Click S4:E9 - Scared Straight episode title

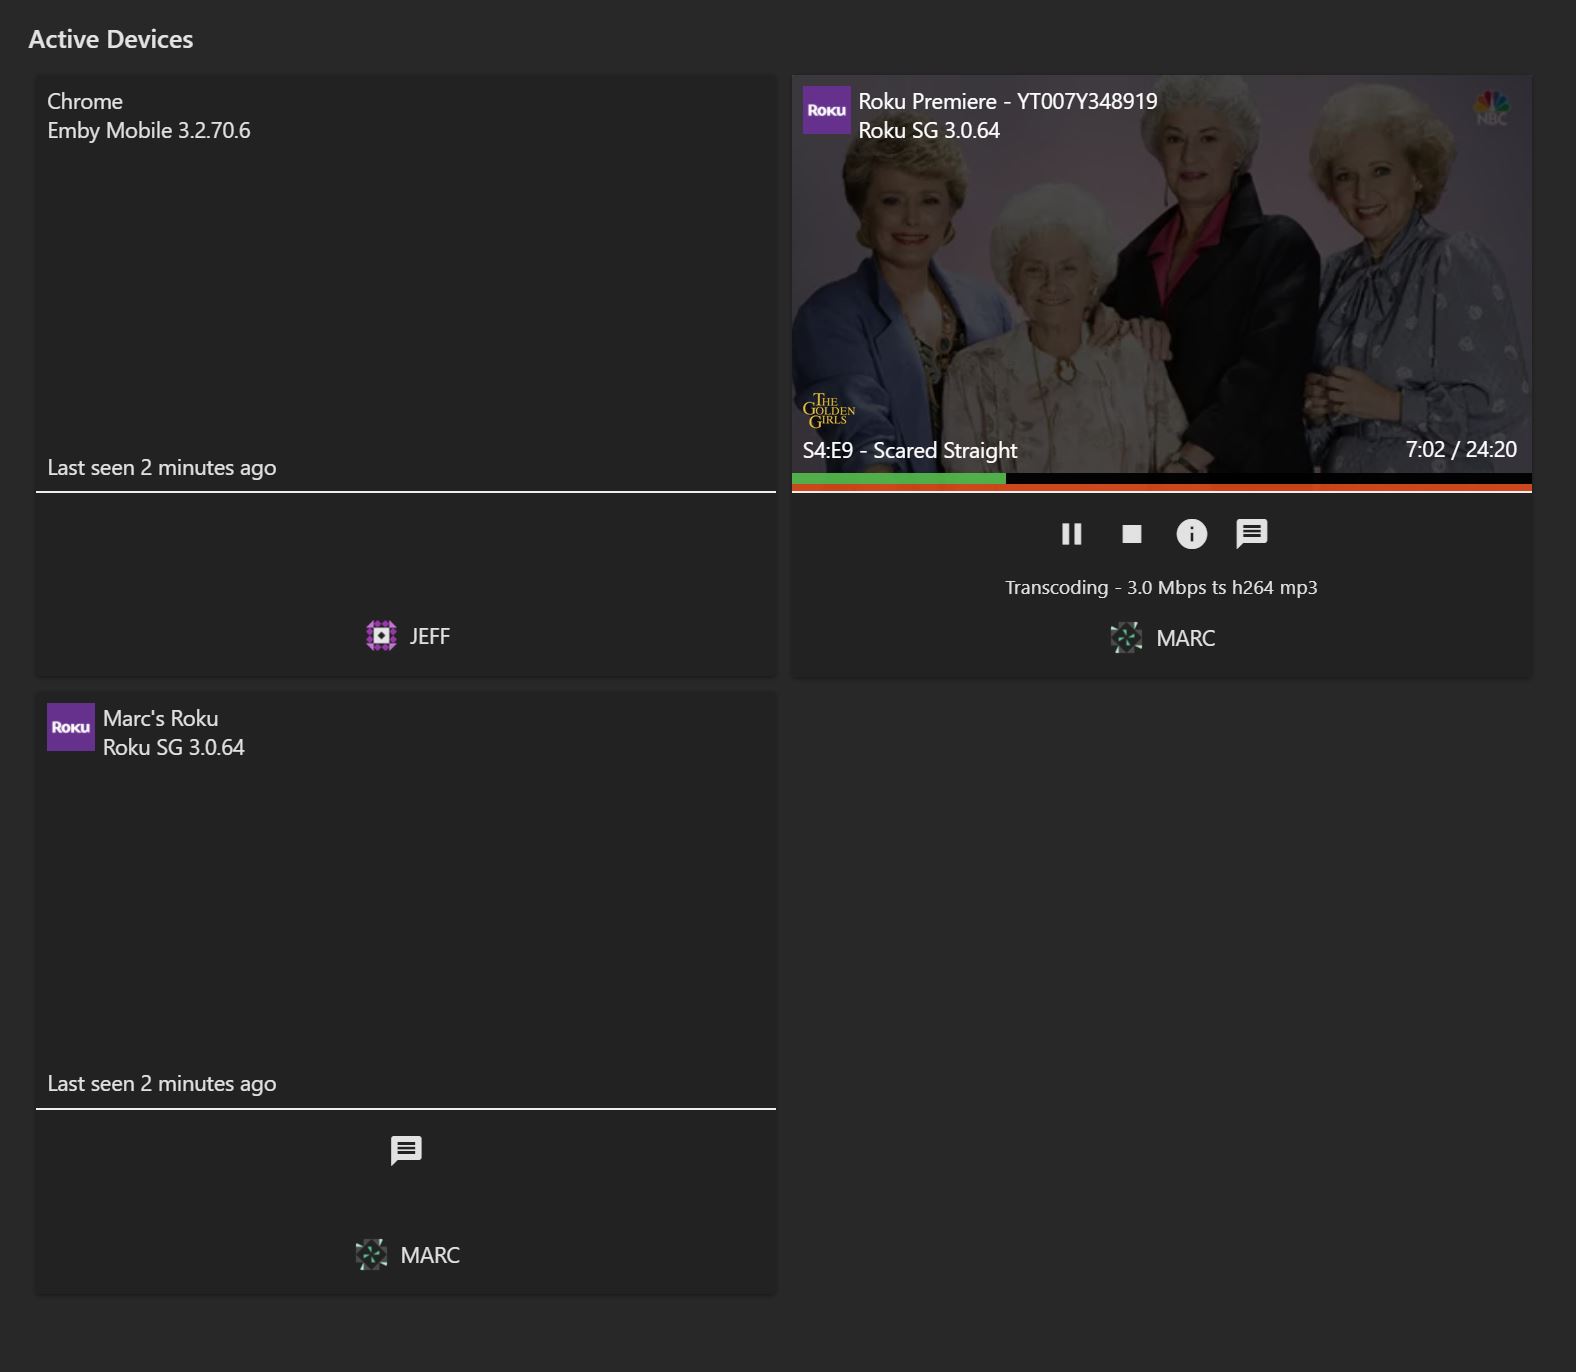(910, 450)
